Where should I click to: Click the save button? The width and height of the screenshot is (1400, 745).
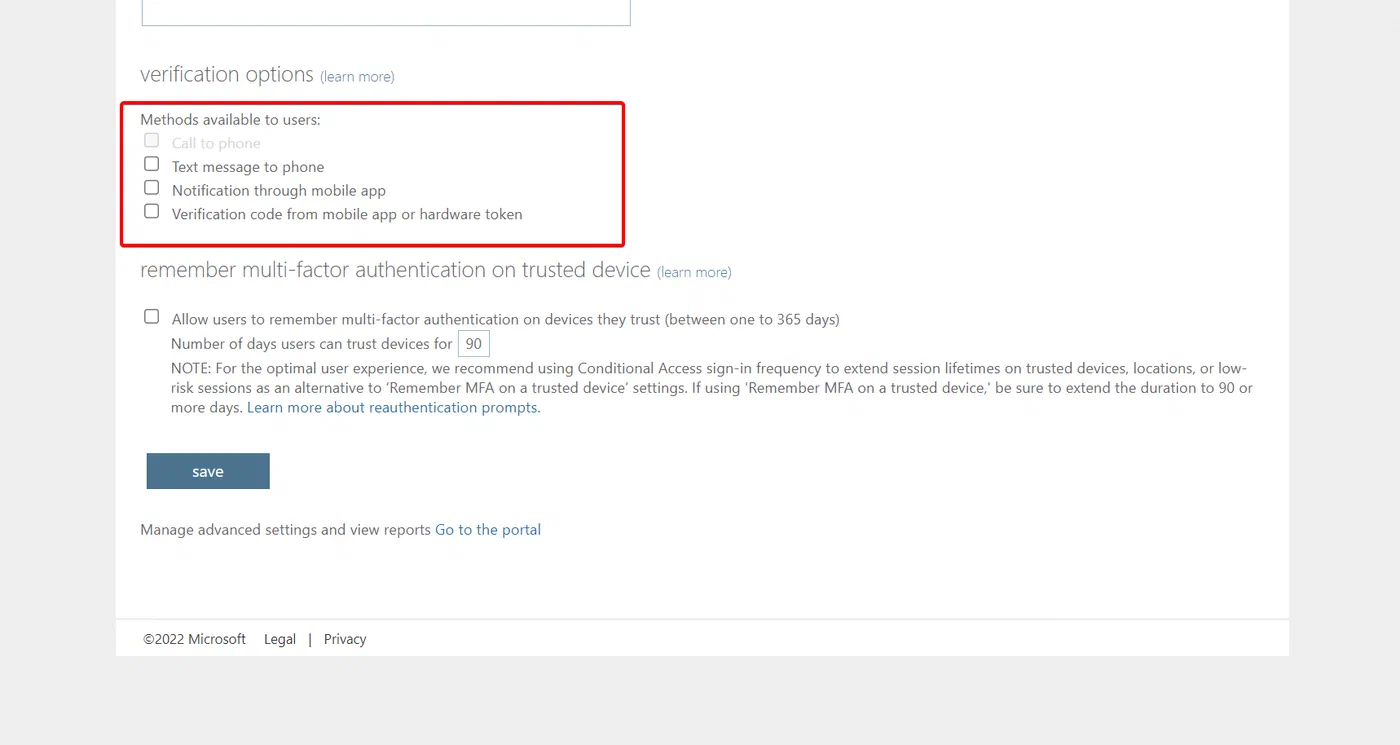[x=208, y=471]
